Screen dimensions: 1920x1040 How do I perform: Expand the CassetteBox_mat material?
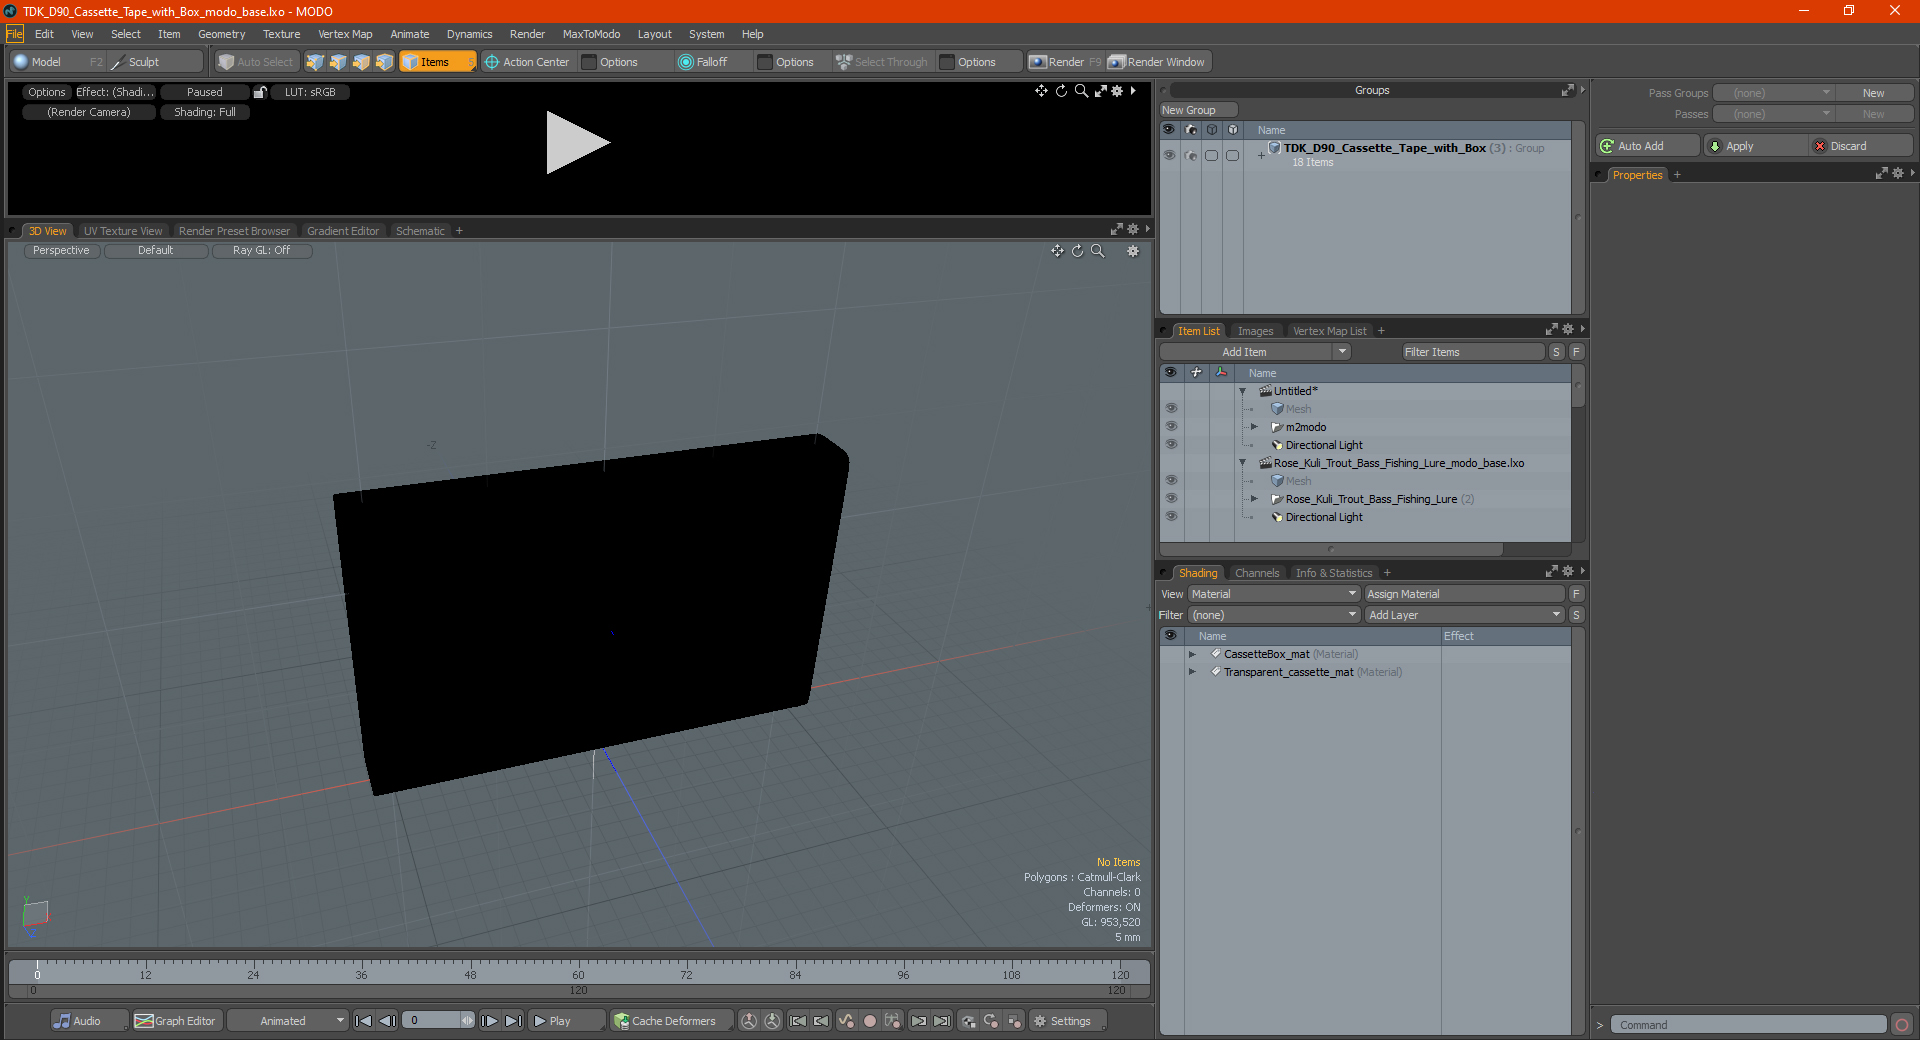tap(1192, 654)
